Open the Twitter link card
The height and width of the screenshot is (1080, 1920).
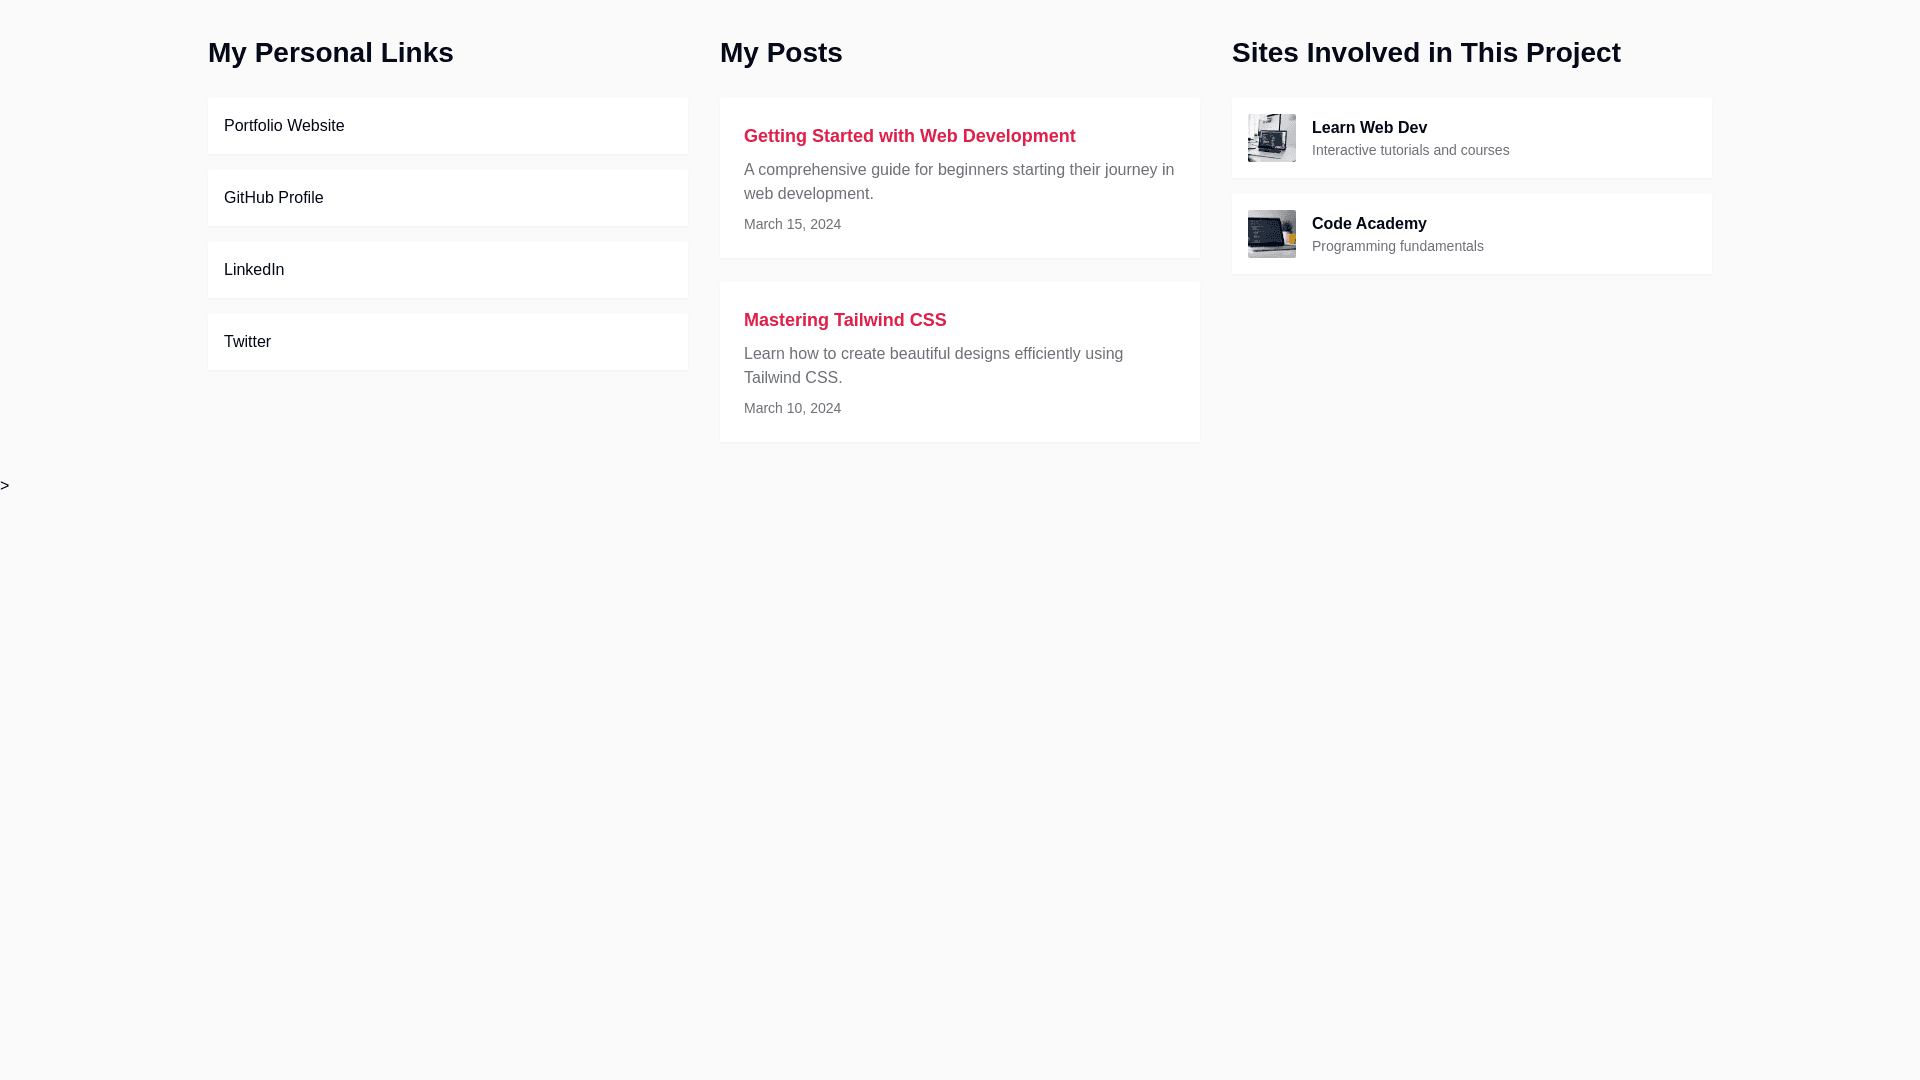(x=247, y=342)
